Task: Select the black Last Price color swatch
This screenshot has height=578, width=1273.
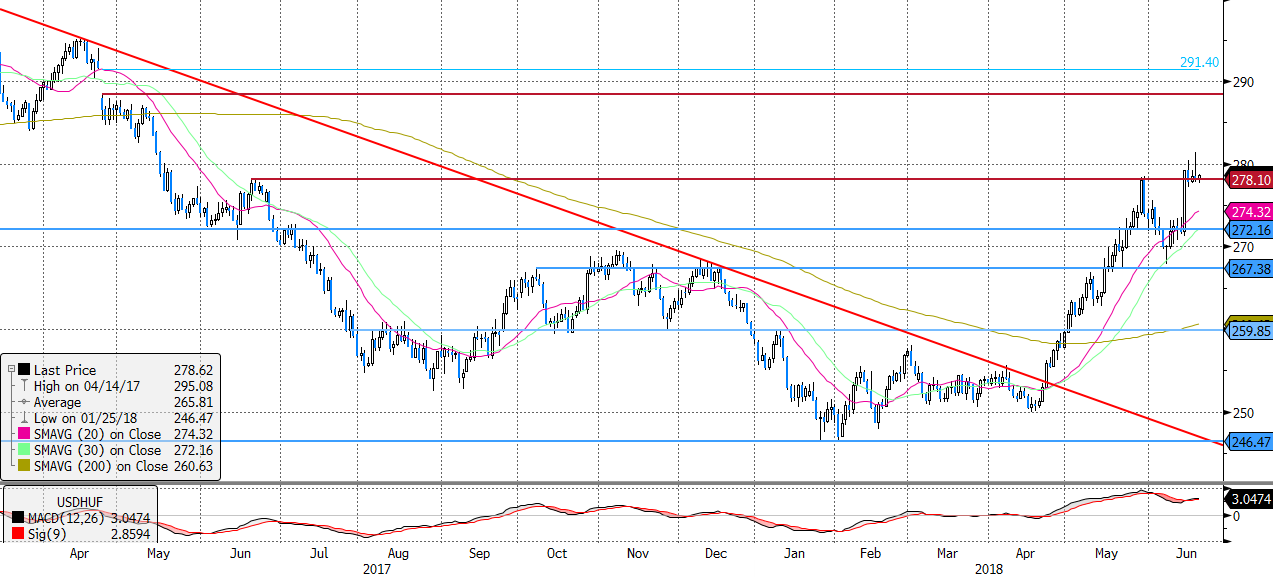Action: 23,370
